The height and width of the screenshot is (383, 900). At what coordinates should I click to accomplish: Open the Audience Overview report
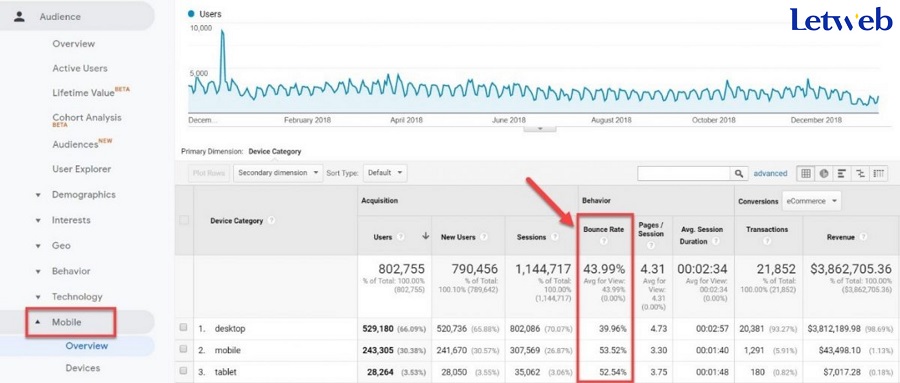[x=73, y=44]
